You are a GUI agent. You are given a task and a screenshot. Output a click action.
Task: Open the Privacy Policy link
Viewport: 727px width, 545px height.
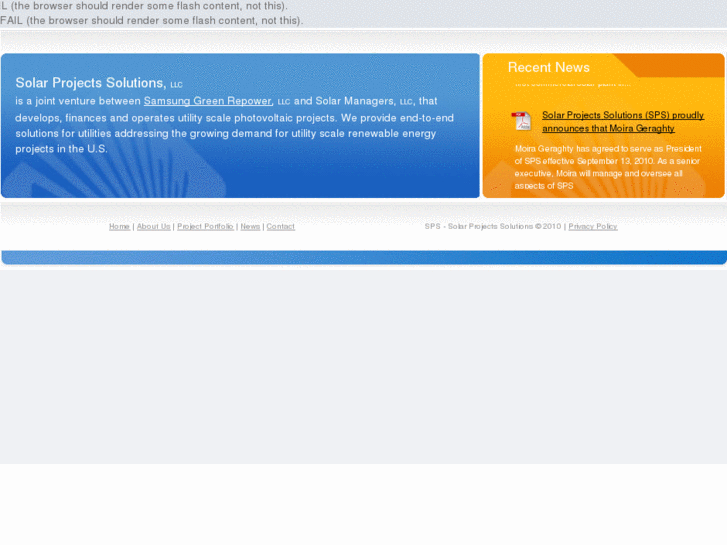coord(593,226)
